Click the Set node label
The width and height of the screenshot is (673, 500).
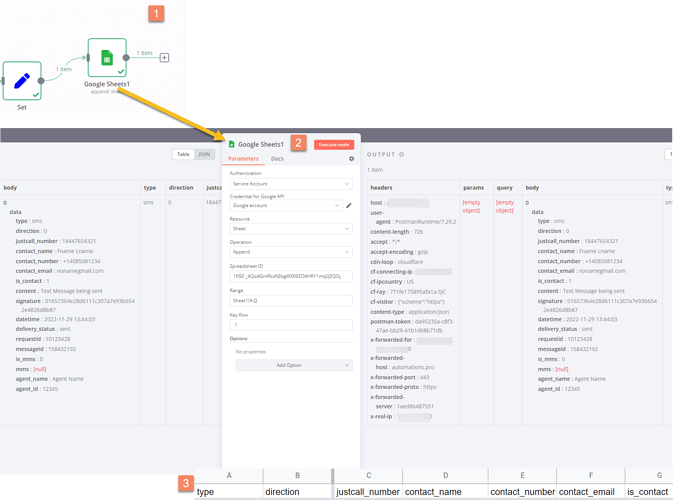(22, 107)
